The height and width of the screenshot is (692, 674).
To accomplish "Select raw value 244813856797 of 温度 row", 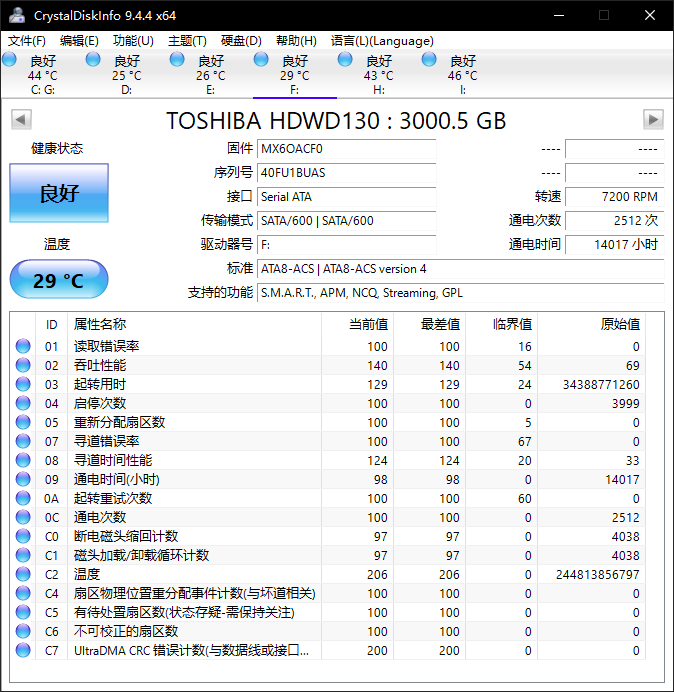I will point(598,575).
